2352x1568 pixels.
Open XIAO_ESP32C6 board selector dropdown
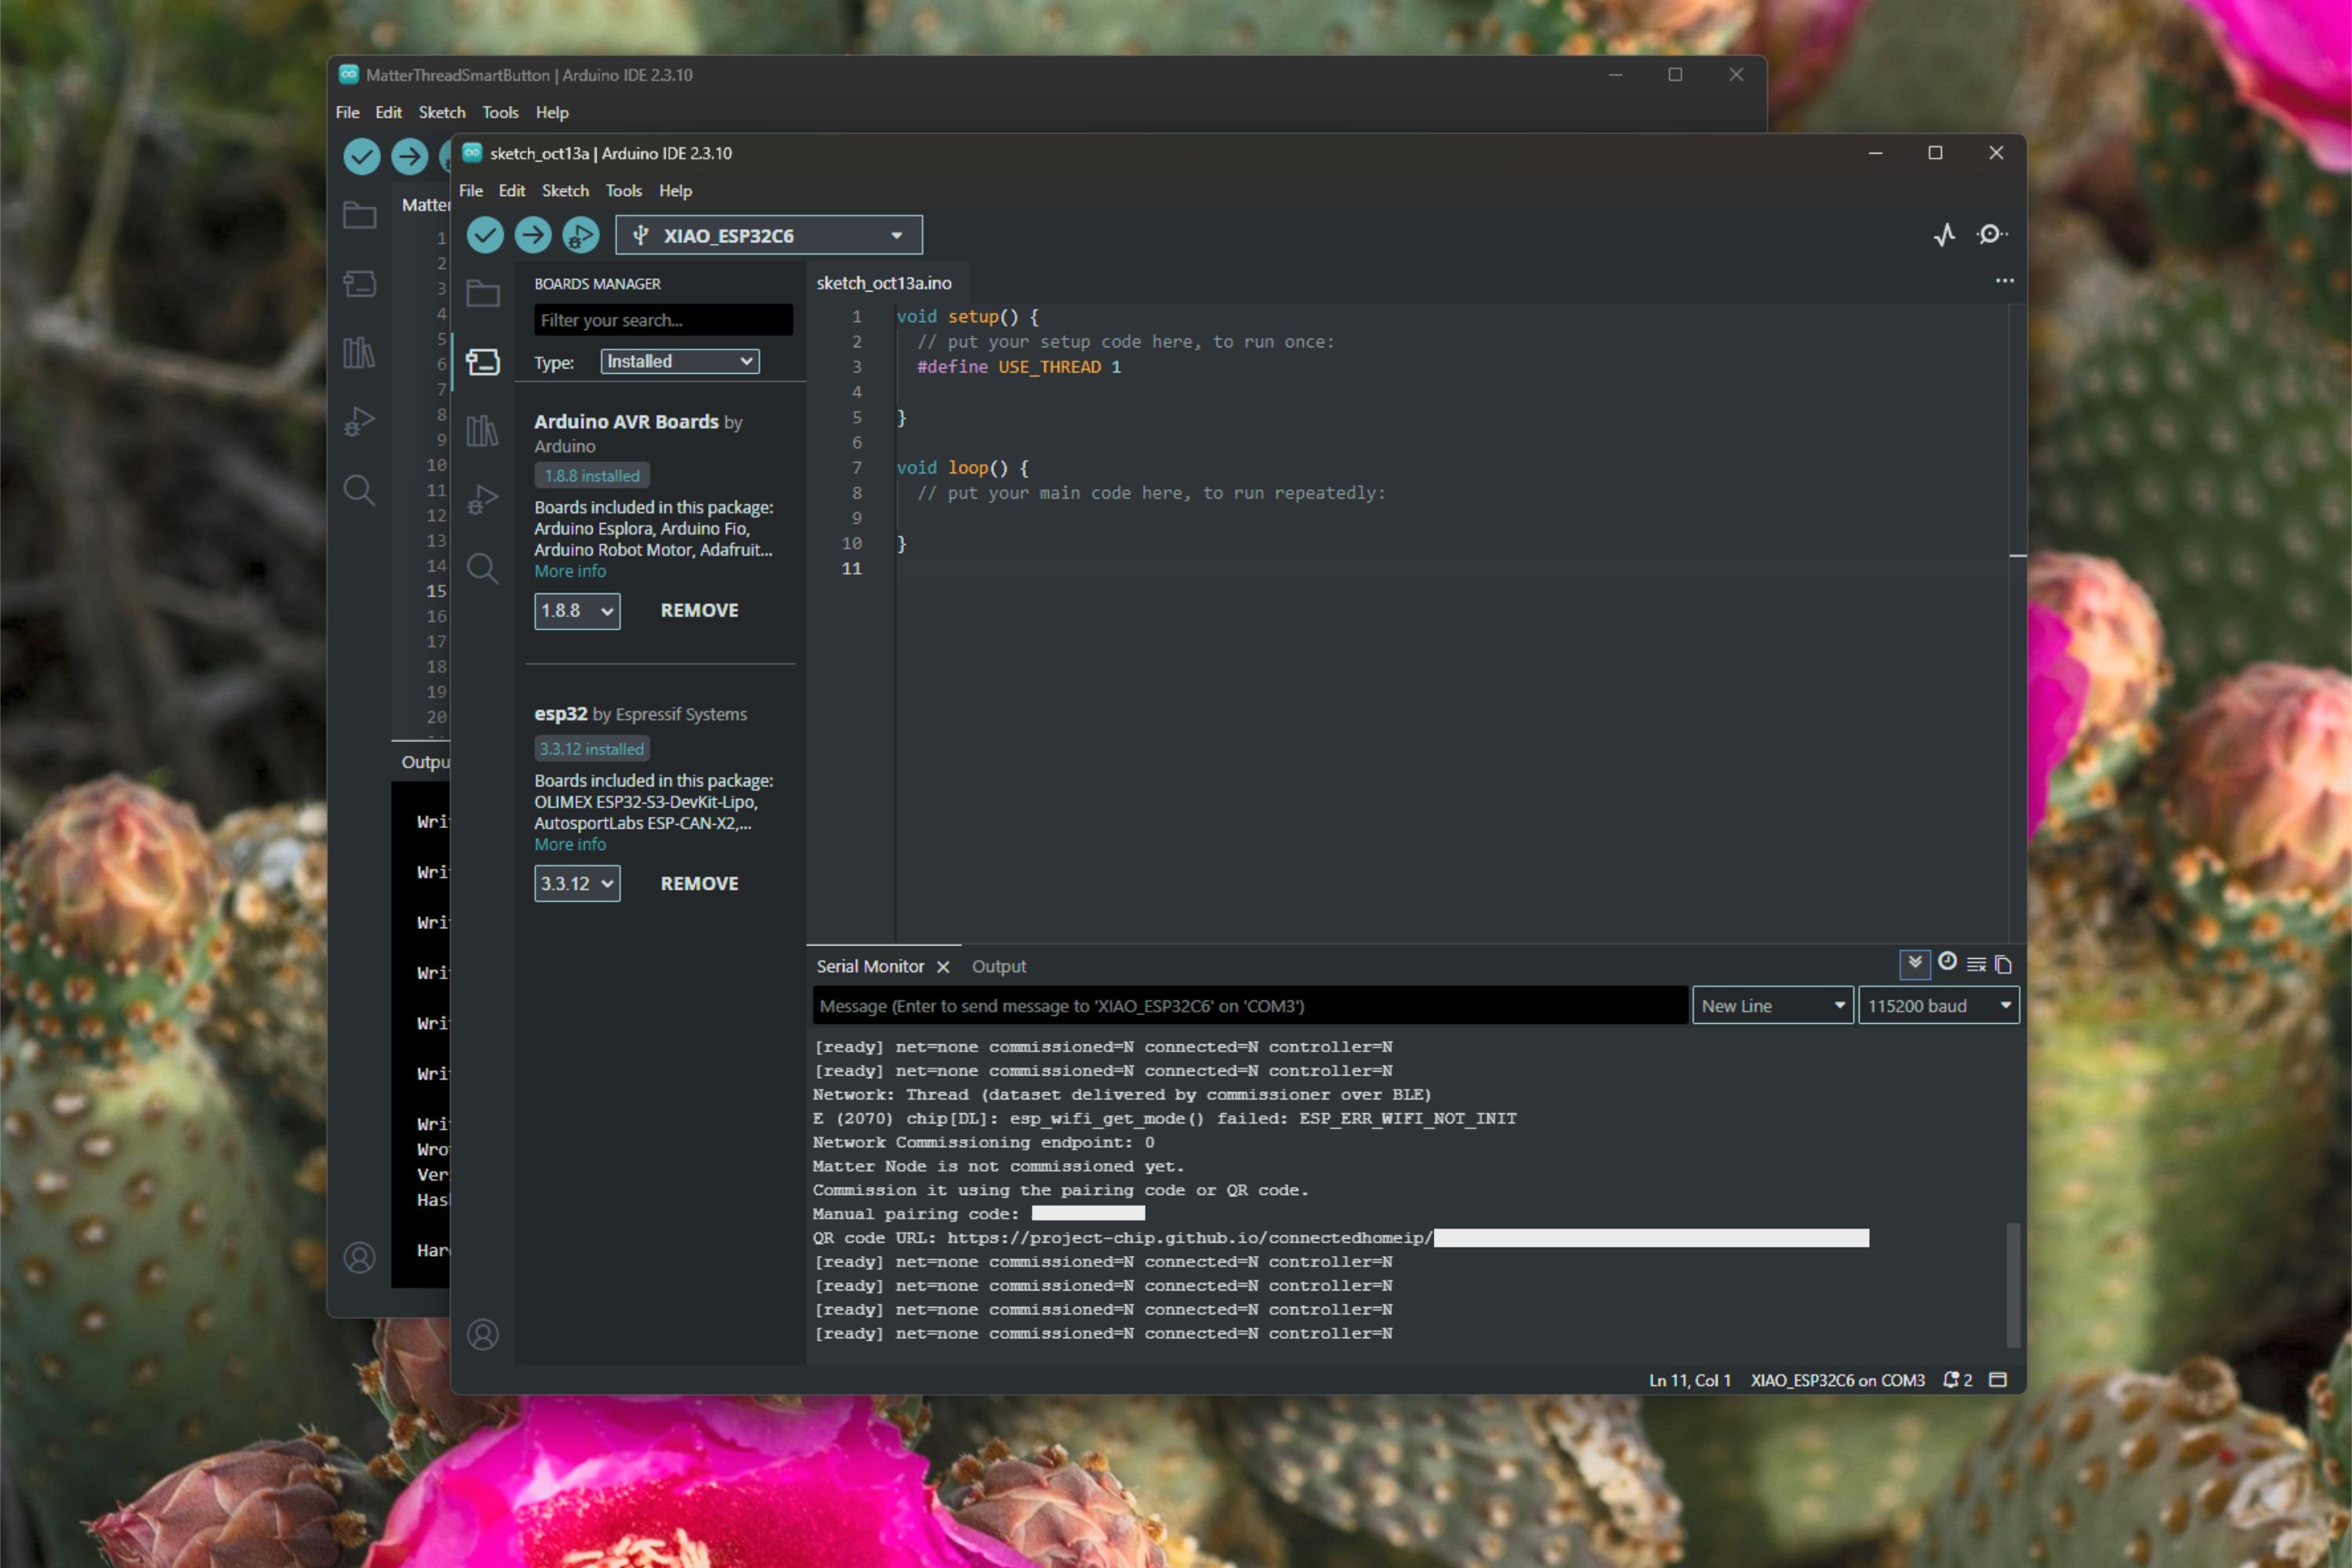click(x=768, y=235)
